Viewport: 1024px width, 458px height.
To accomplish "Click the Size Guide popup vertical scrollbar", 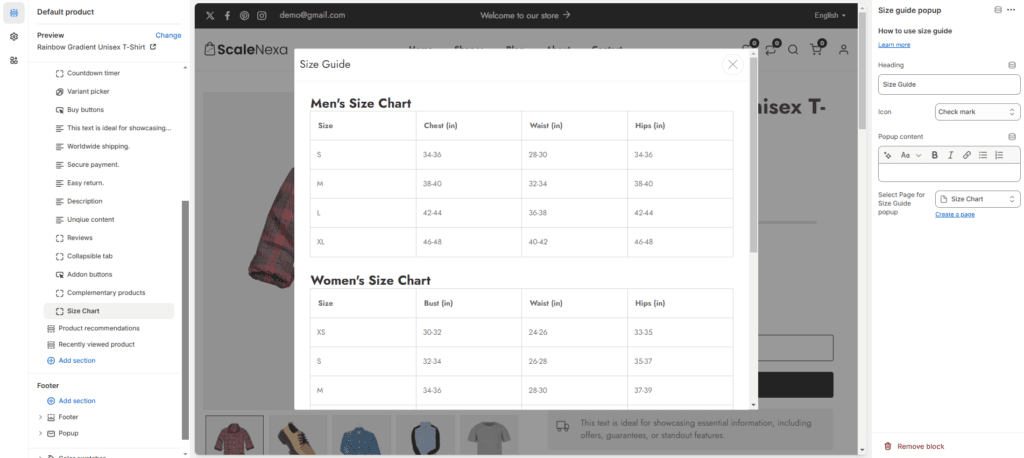I will coord(753,155).
